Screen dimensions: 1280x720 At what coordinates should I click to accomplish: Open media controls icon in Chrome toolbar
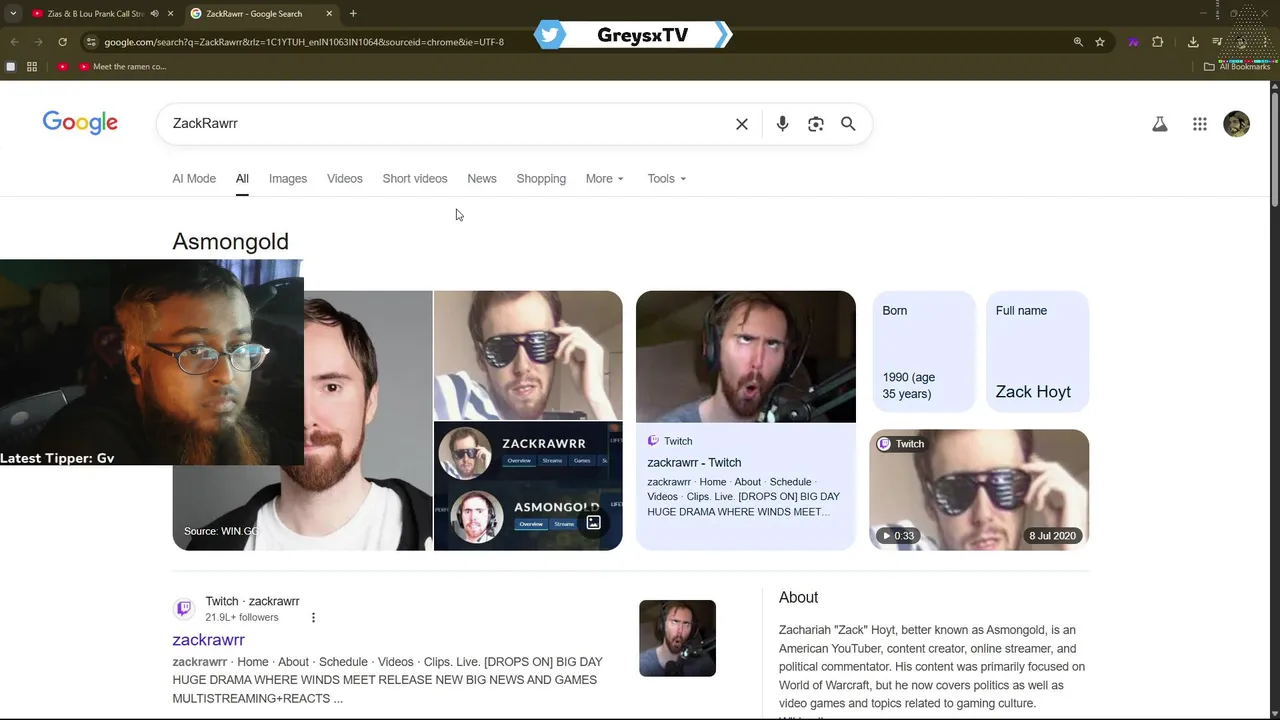pos(1217,42)
